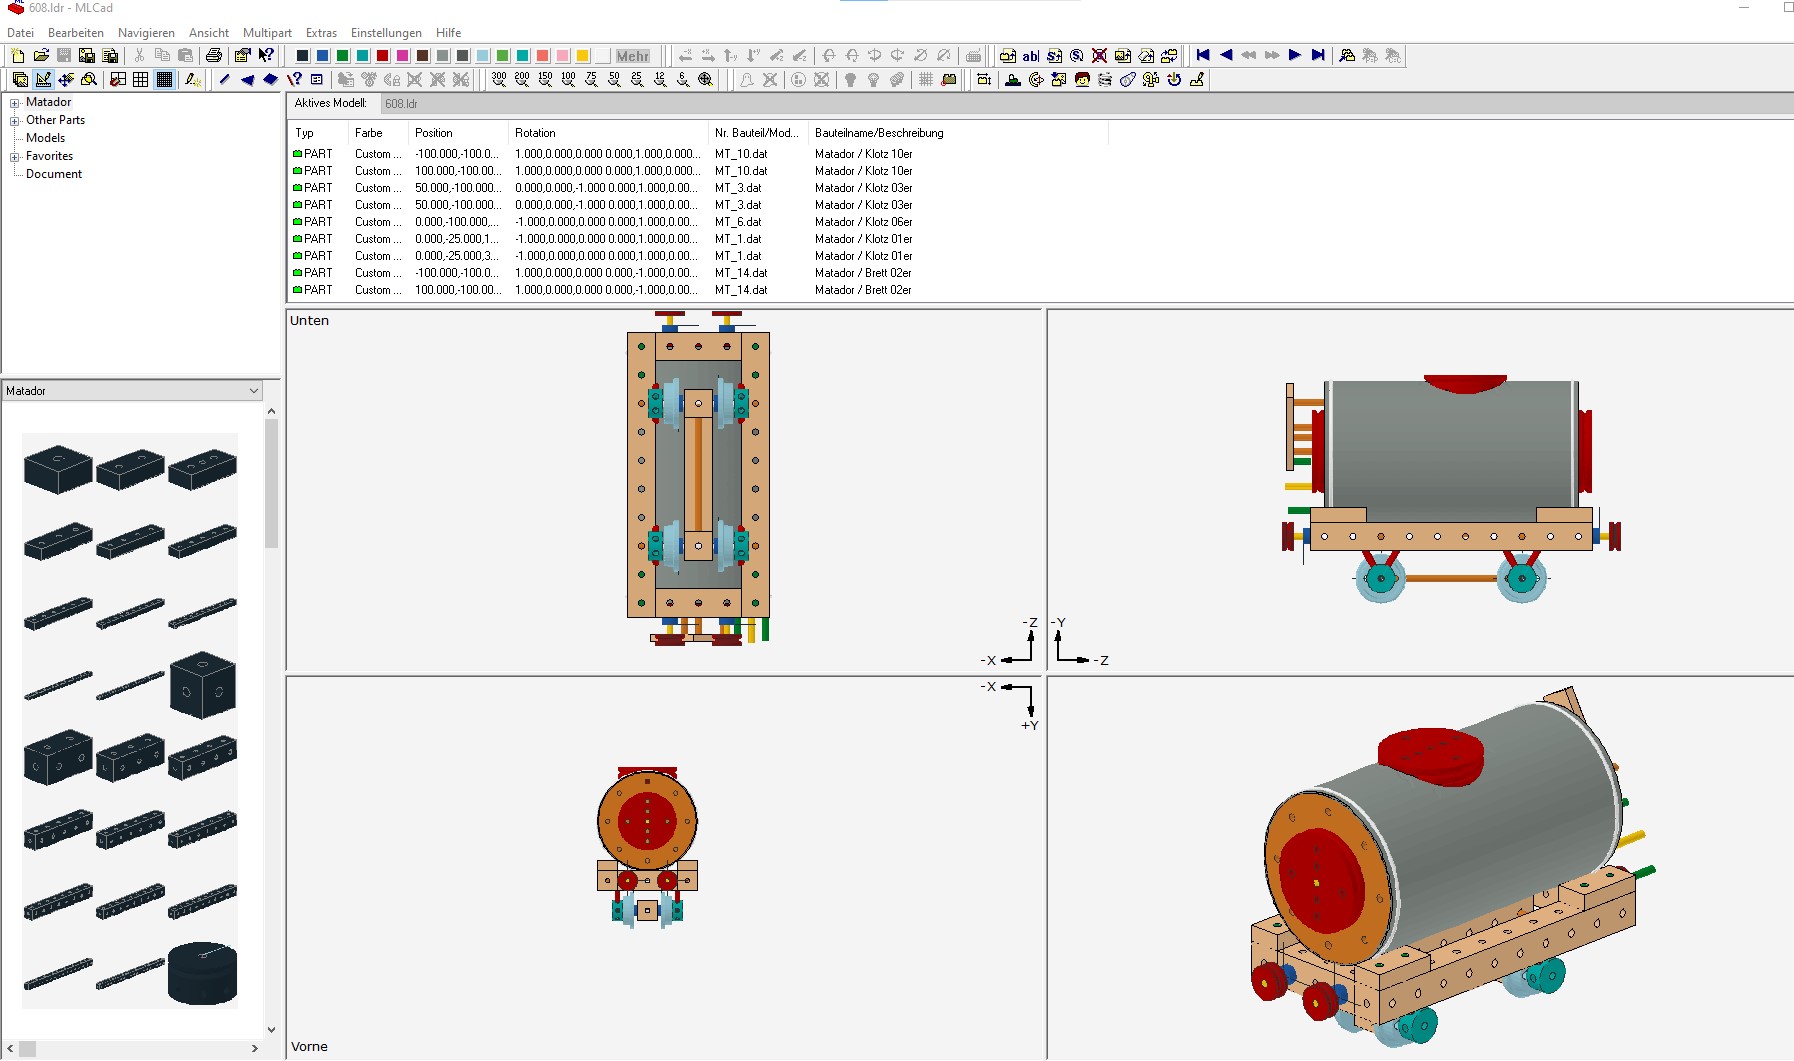Open the Einstellungen menu
Screen dimensions: 1794x1061
point(386,33)
